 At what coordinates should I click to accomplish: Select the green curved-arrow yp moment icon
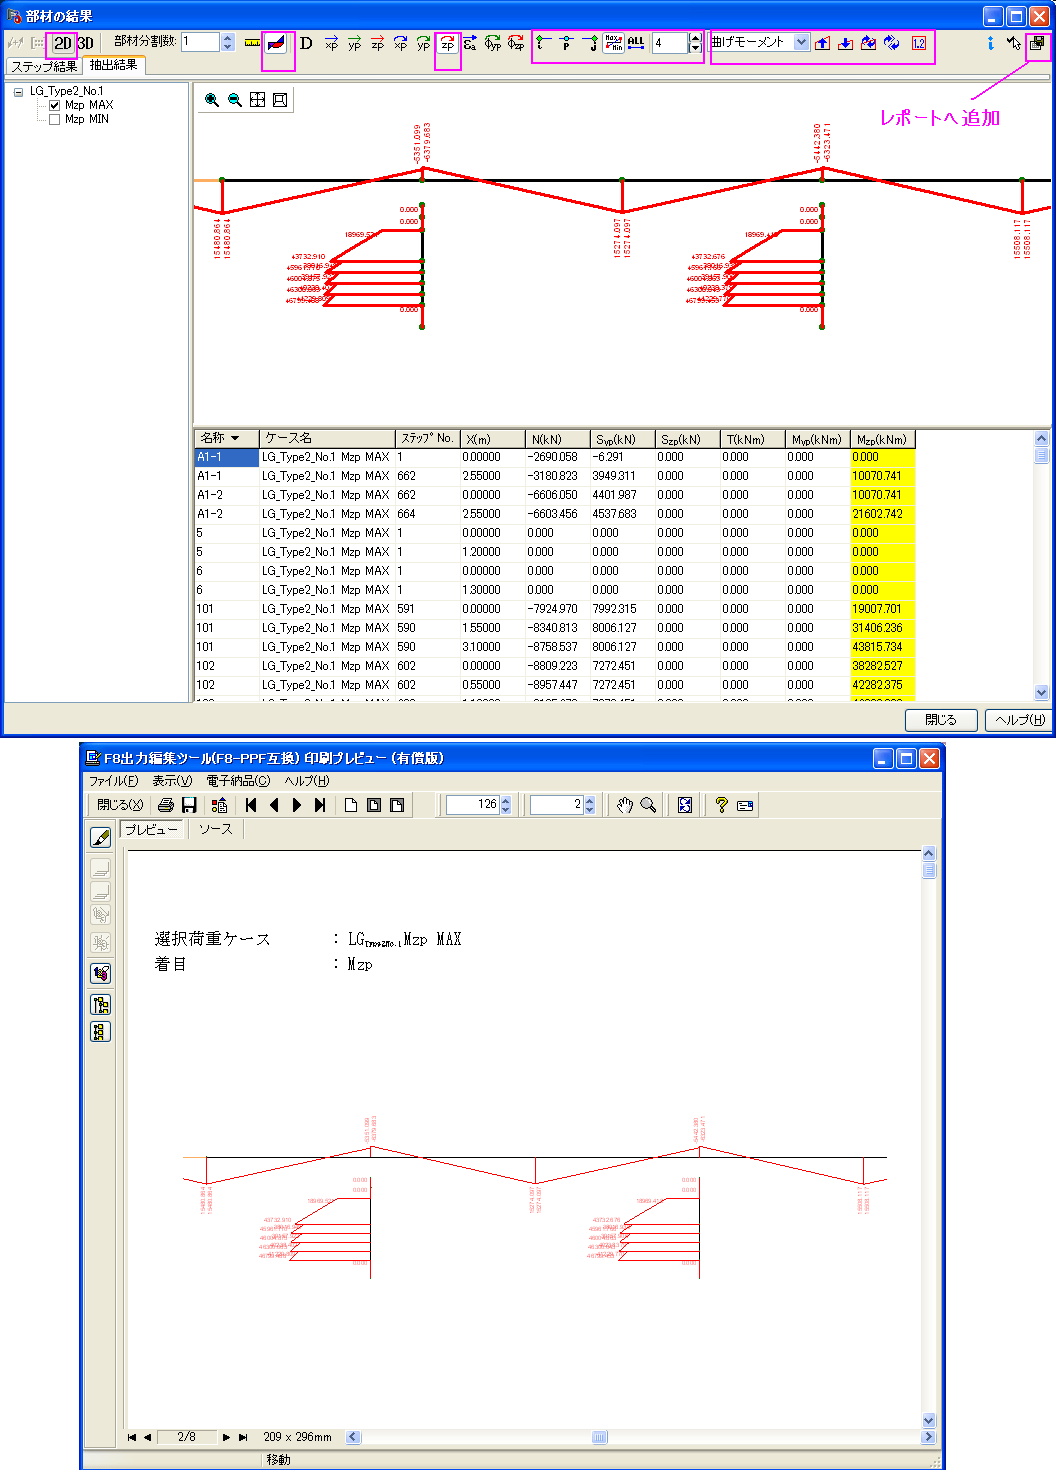click(423, 43)
